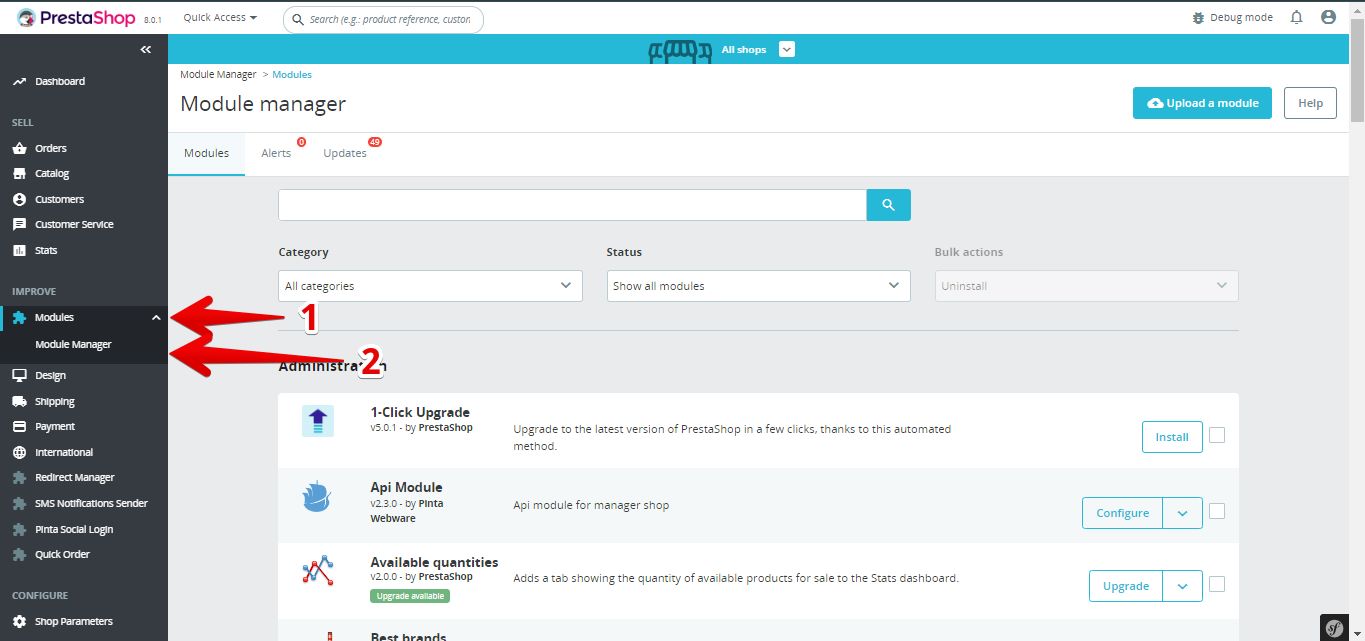The height and width of the screenshot is (641, 1365).
Task: Click the 1-Click Upgrade module logo
Action: (318, 421)
